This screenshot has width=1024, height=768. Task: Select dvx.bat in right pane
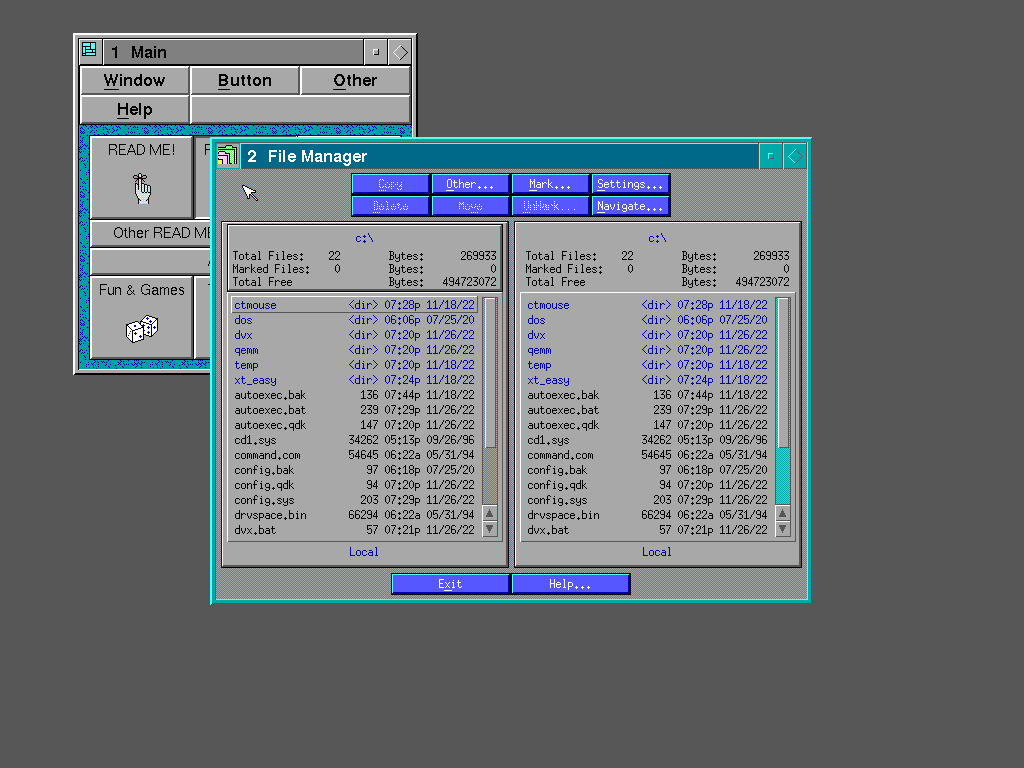pyautogui.click(x=647, y=530)
